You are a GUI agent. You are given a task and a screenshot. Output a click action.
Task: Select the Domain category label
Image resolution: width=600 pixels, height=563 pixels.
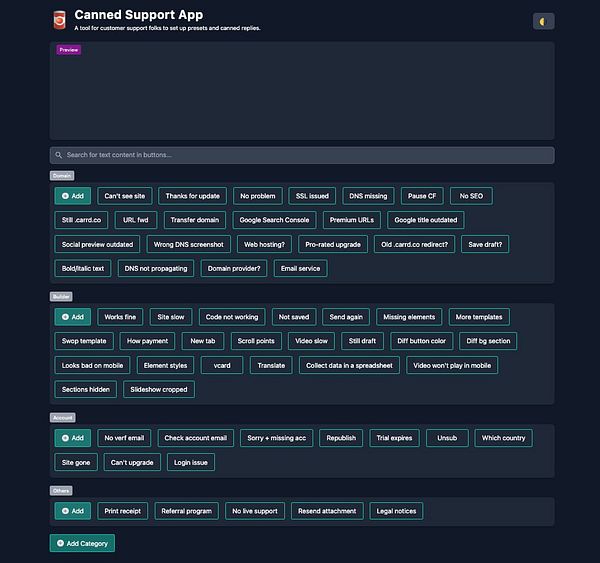[x=62, y=176]
